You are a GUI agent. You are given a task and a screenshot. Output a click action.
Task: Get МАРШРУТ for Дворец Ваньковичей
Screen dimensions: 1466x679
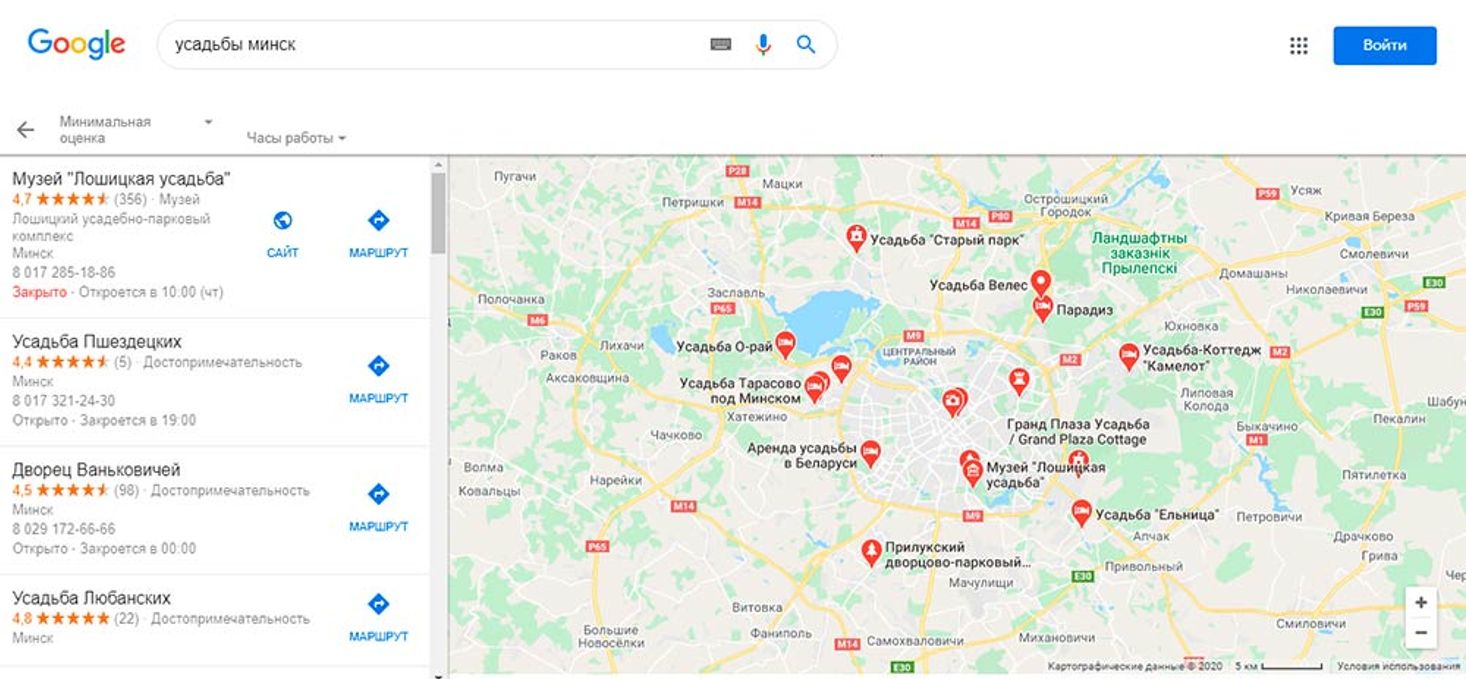pos(378,507)
